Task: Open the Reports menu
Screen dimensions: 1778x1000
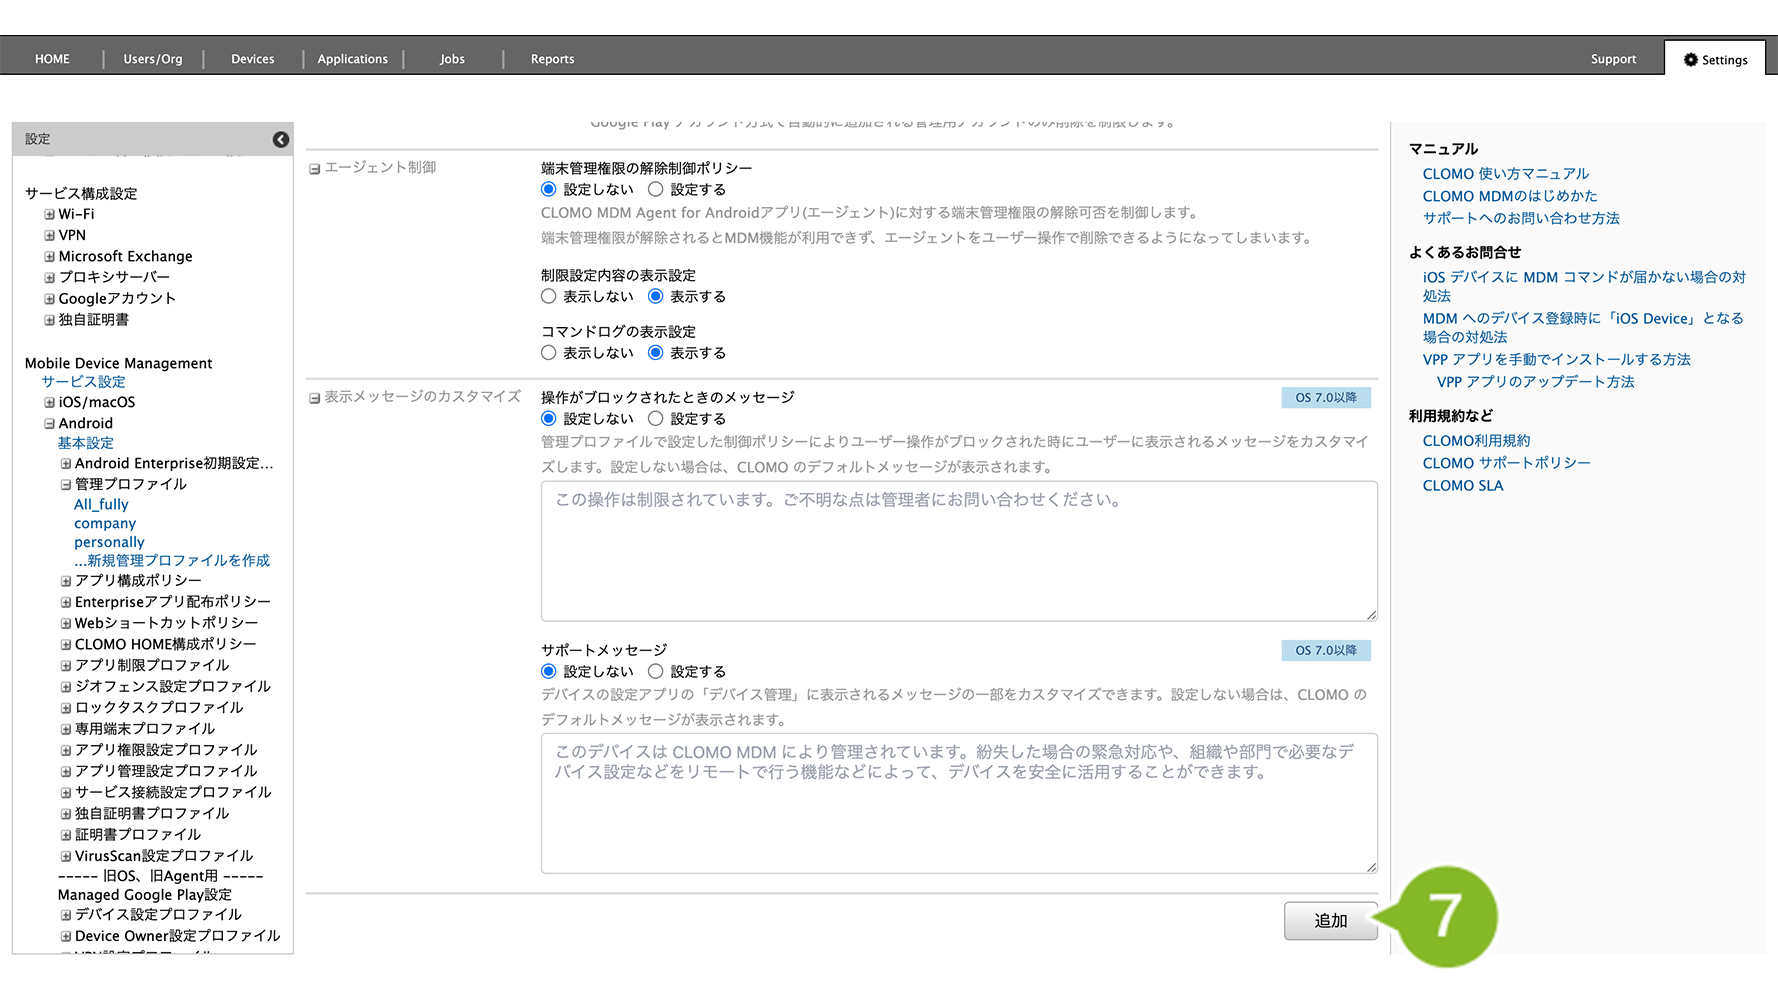Action: [x=552, y=59]
